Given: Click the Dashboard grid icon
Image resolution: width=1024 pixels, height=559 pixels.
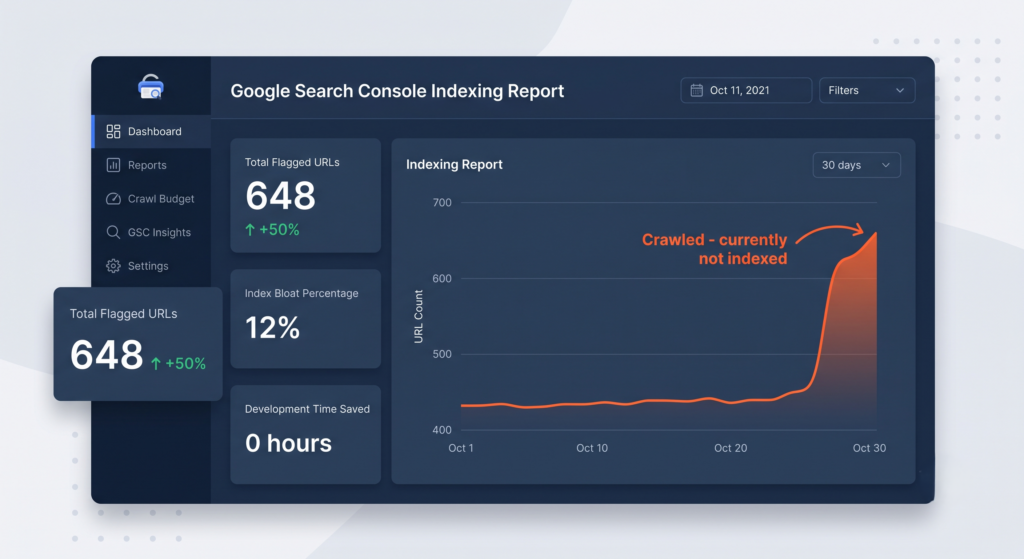Looking at the screenshot, I should [x=113, y=131].
